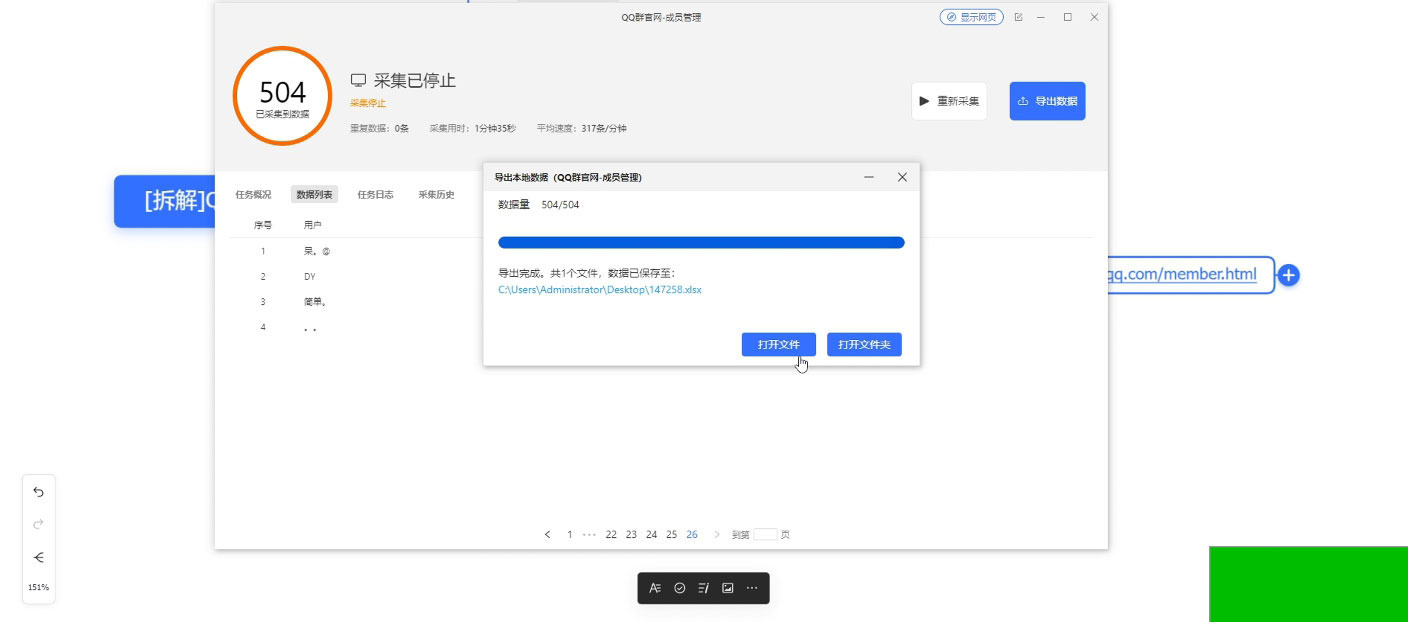Image resolution: width=1408 pixels, height=622 pixels.
Task: Select page 26 in pagination
Action: coord(692,535)
